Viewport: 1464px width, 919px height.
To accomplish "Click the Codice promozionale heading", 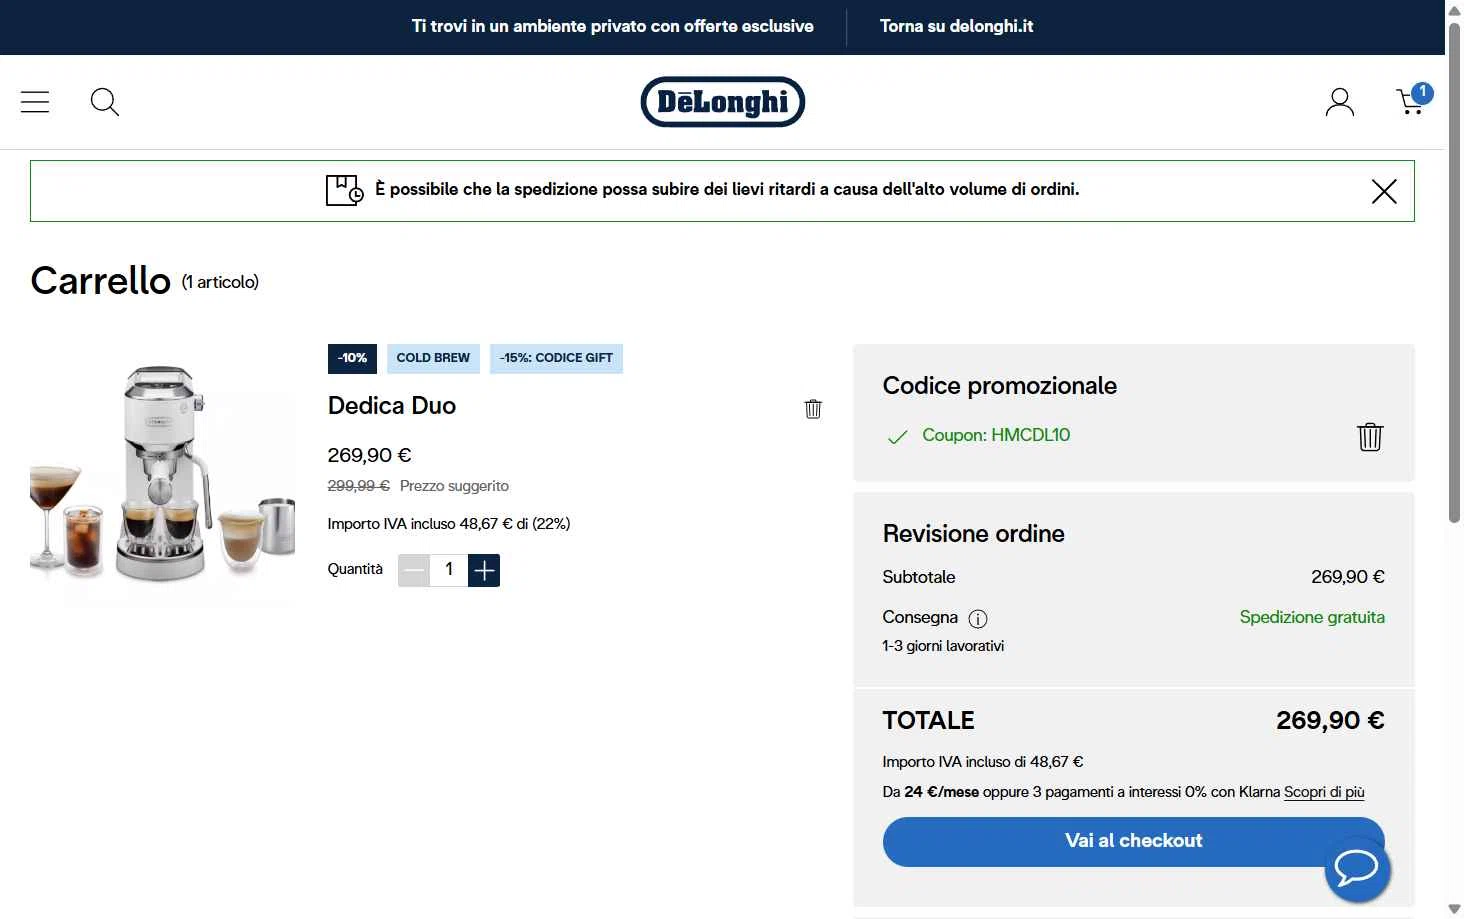I will [x=1000, y=386].
